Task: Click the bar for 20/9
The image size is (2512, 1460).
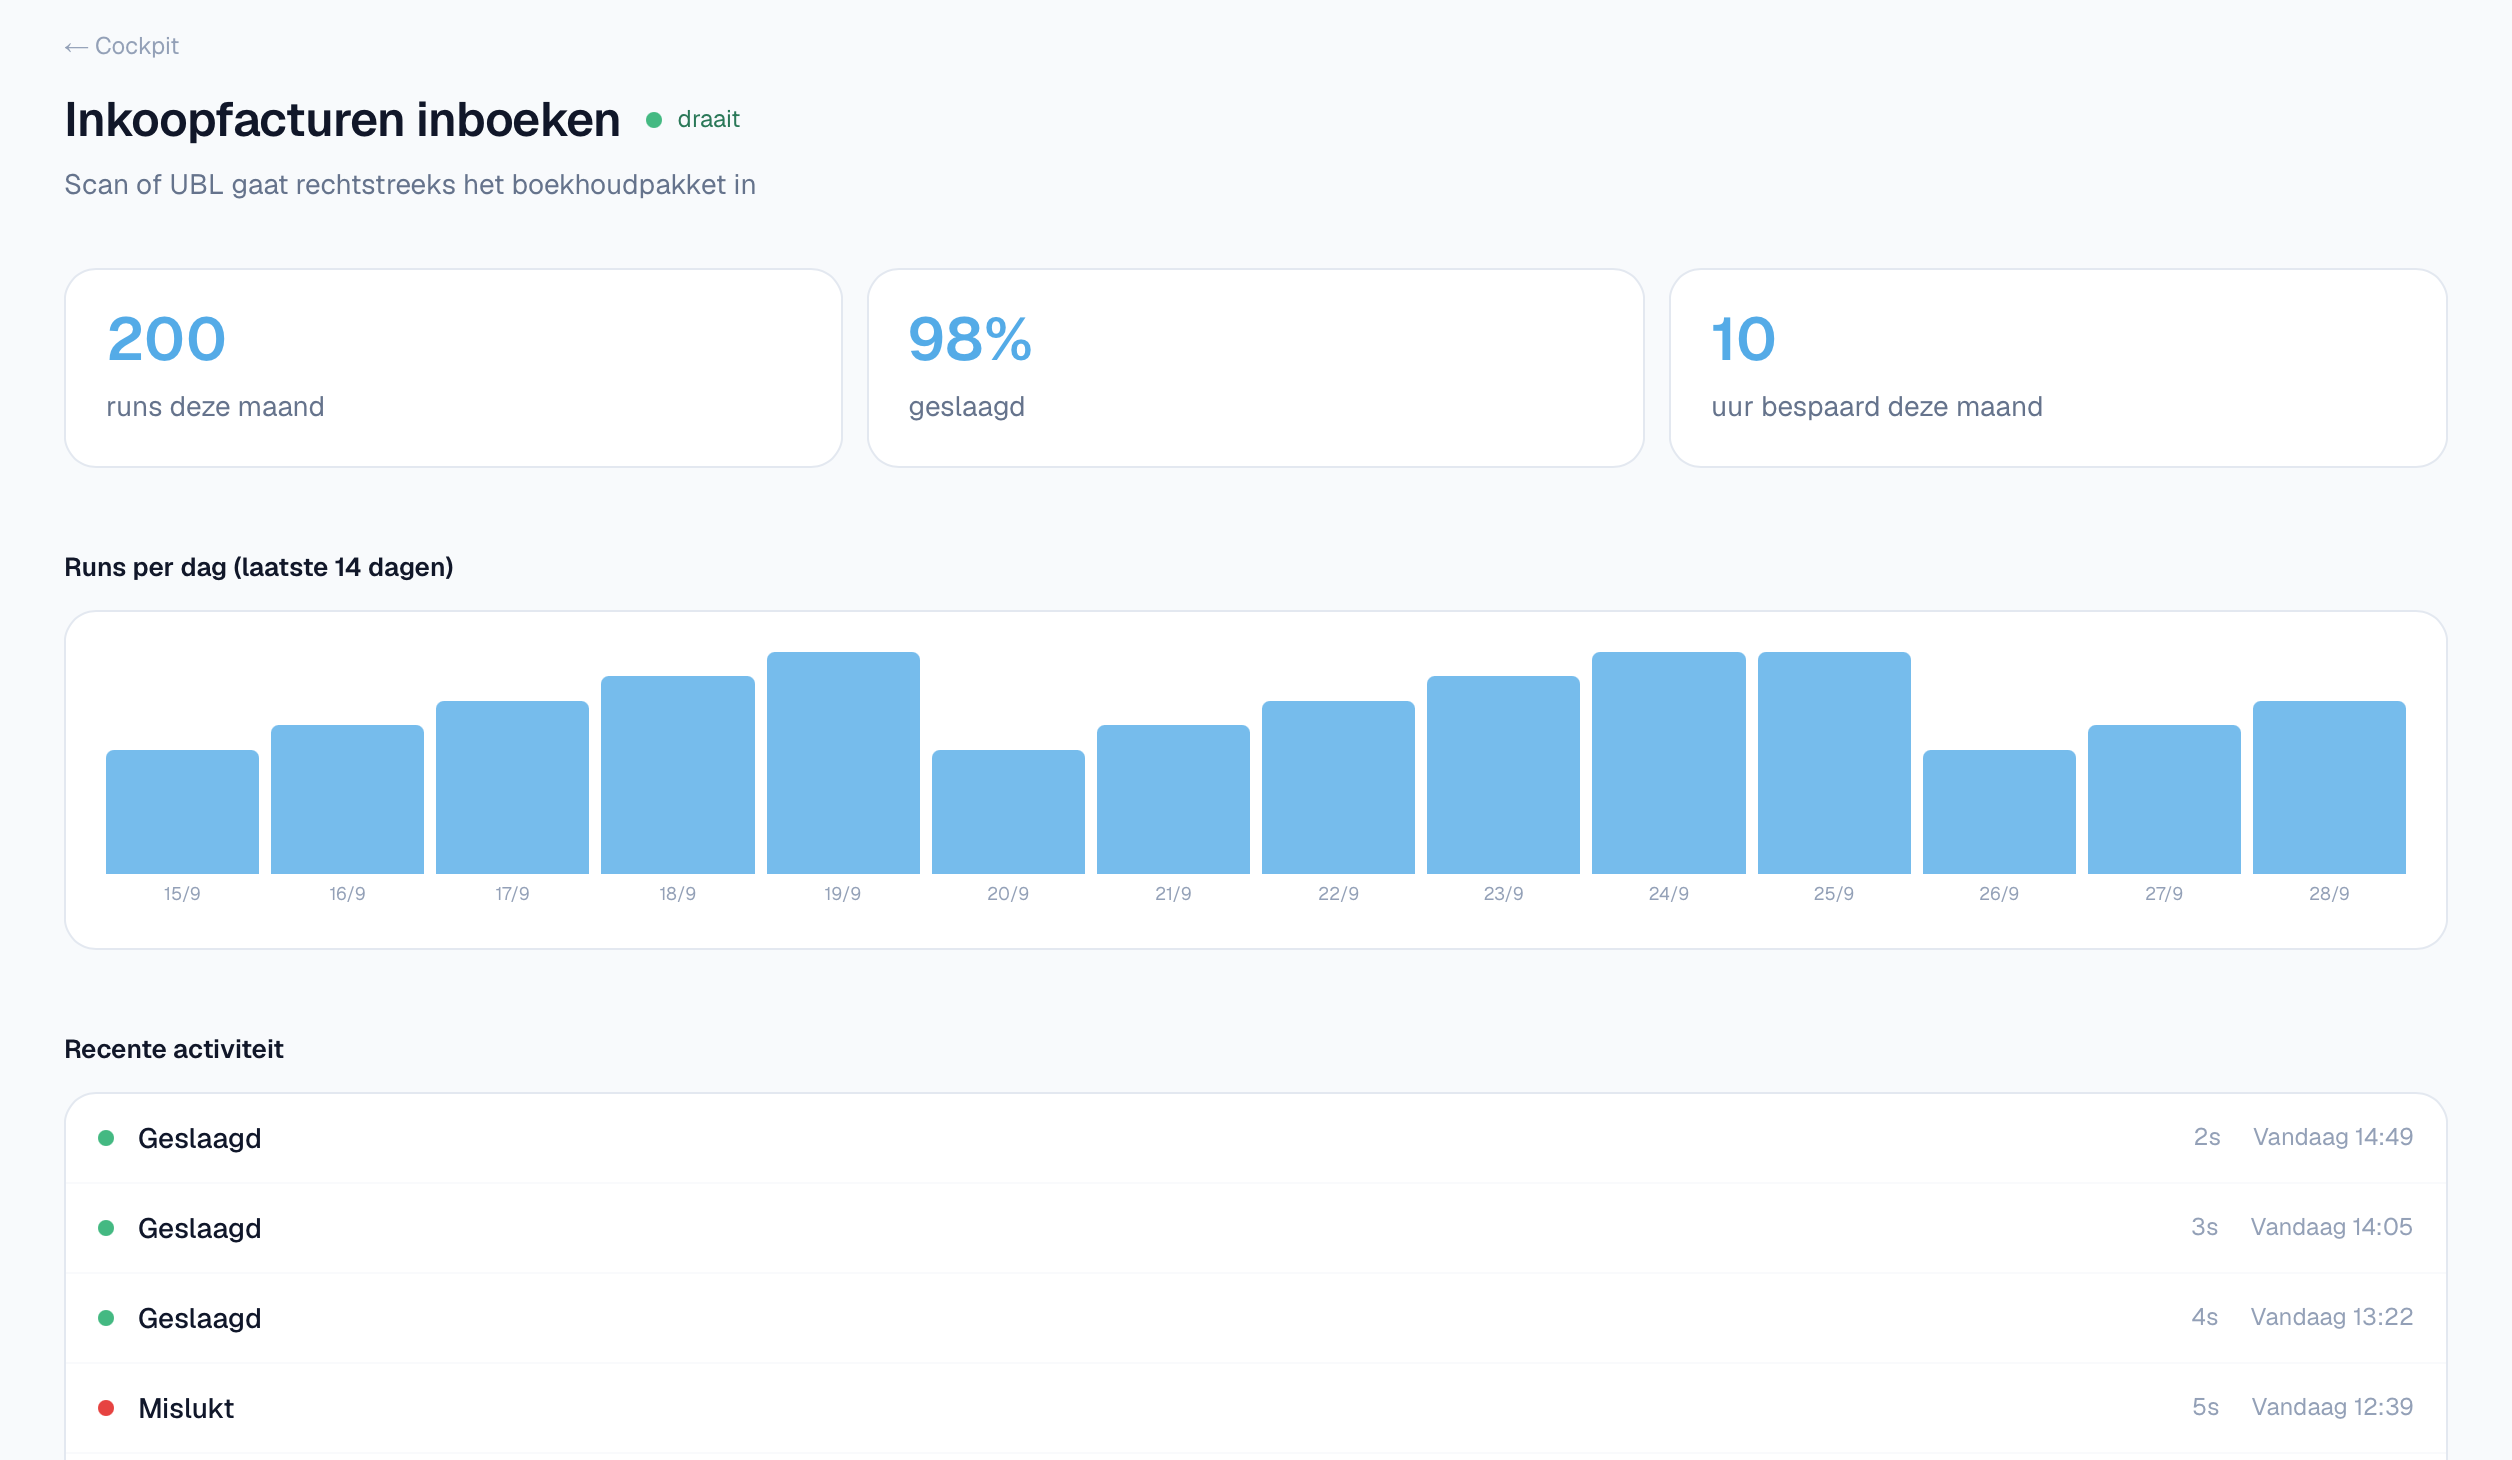Action: [x=1008, y=812]
